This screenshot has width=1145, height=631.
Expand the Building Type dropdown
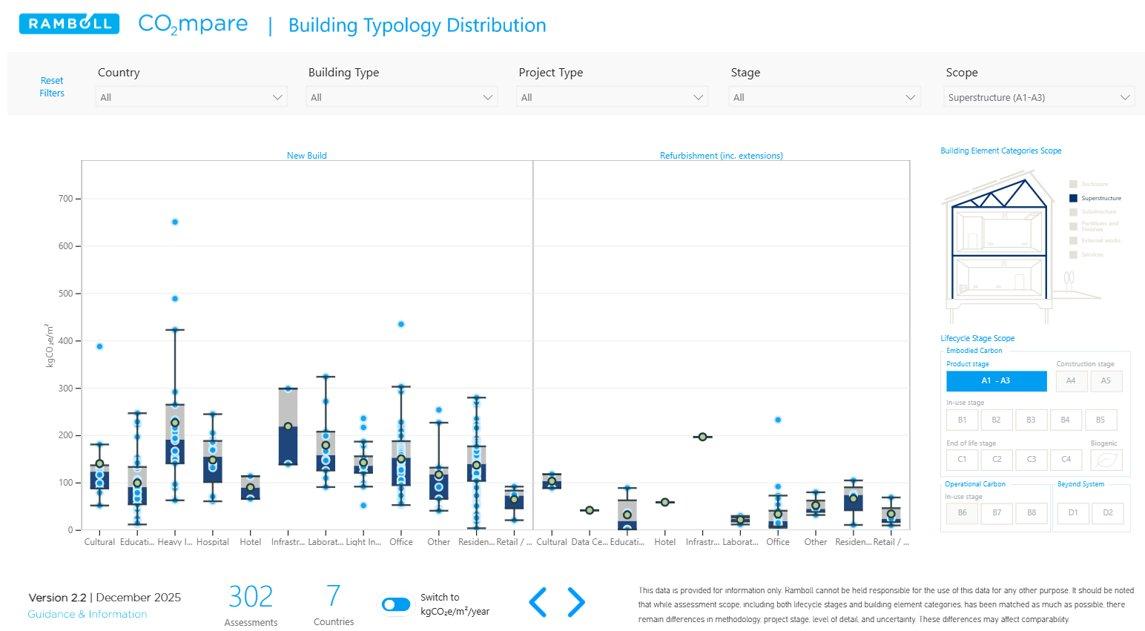402,97
